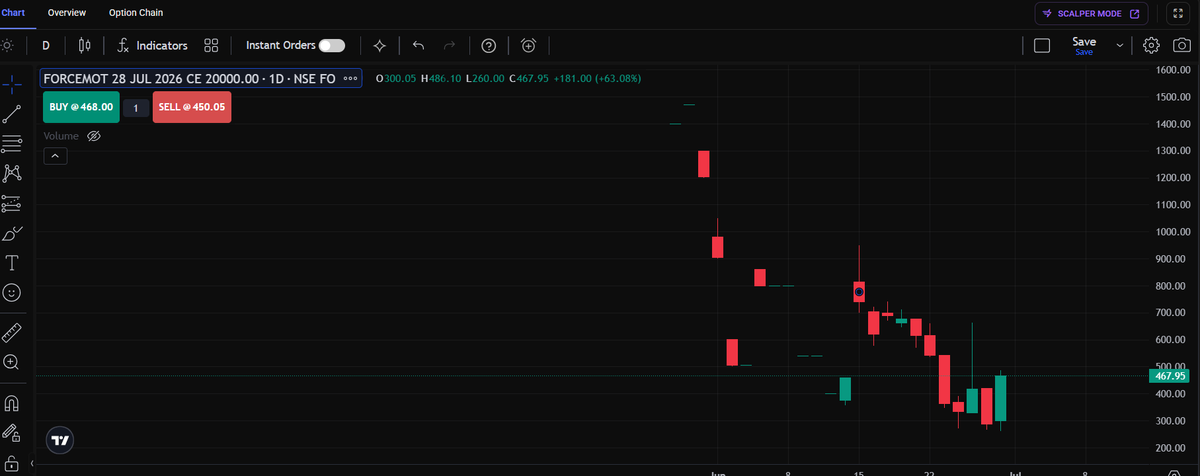Screen dimensions: 1200x476
Task: Create a new alert with alarm icon
Action: tap(528, 45)
